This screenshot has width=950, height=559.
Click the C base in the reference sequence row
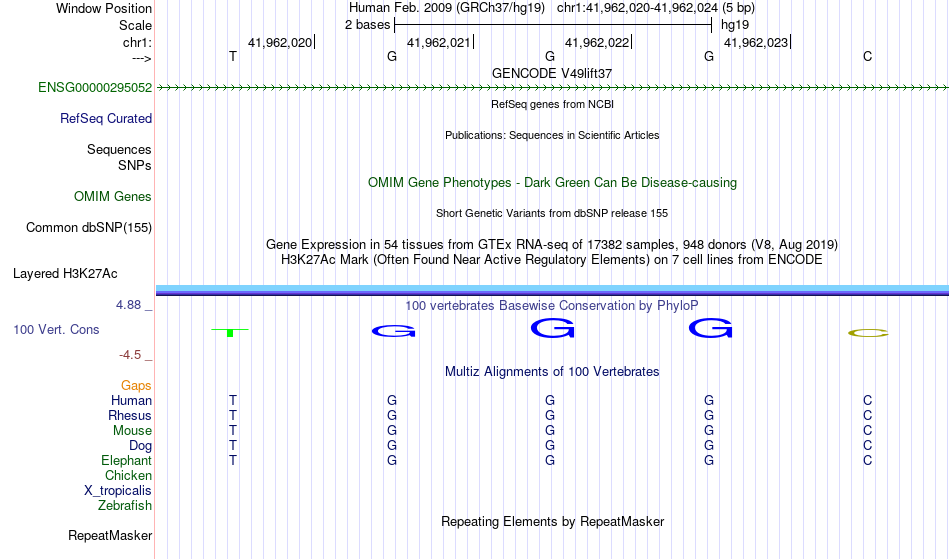(868, 56)
